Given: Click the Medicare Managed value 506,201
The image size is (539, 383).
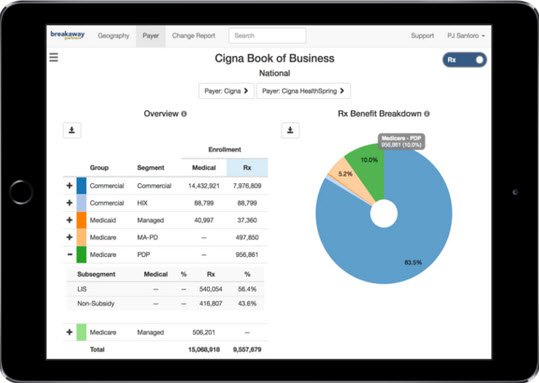Looking at the screenshot, I should [204, 332].
